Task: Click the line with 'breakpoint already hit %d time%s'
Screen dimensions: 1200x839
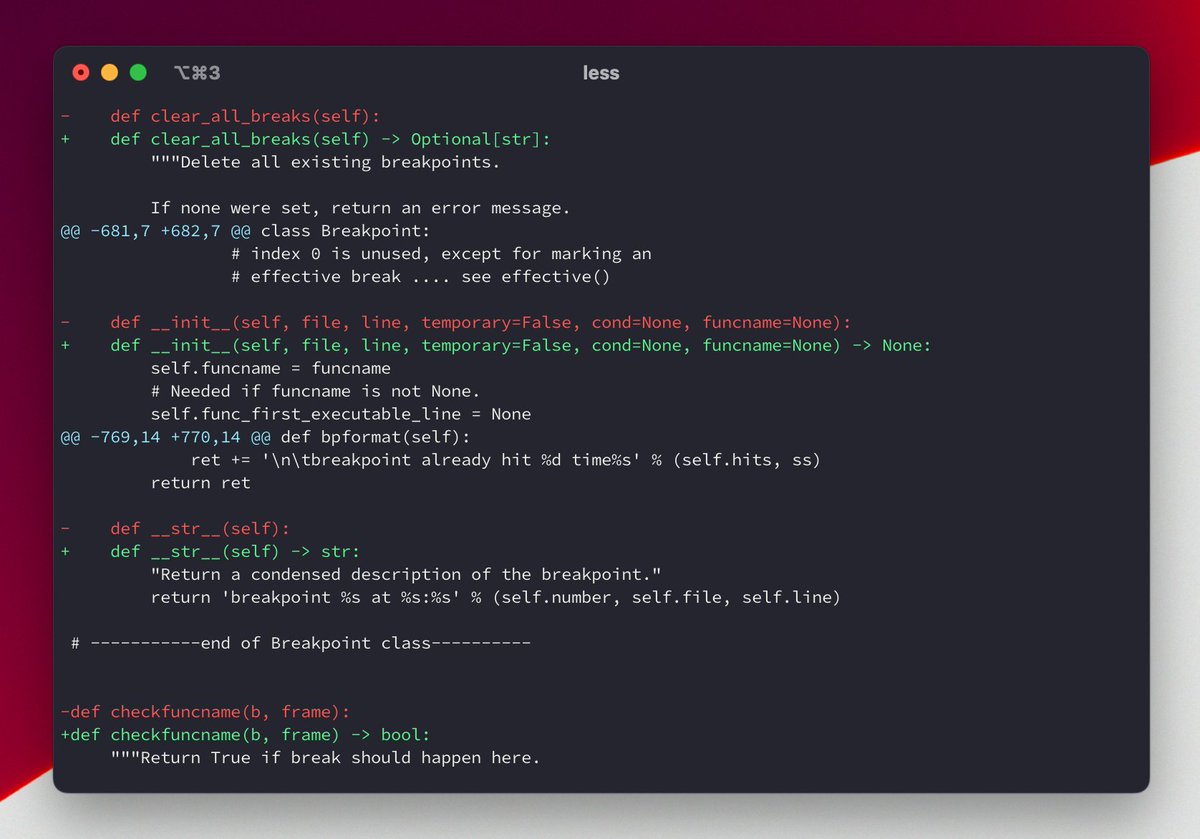Action: click(x=505, y=460)
